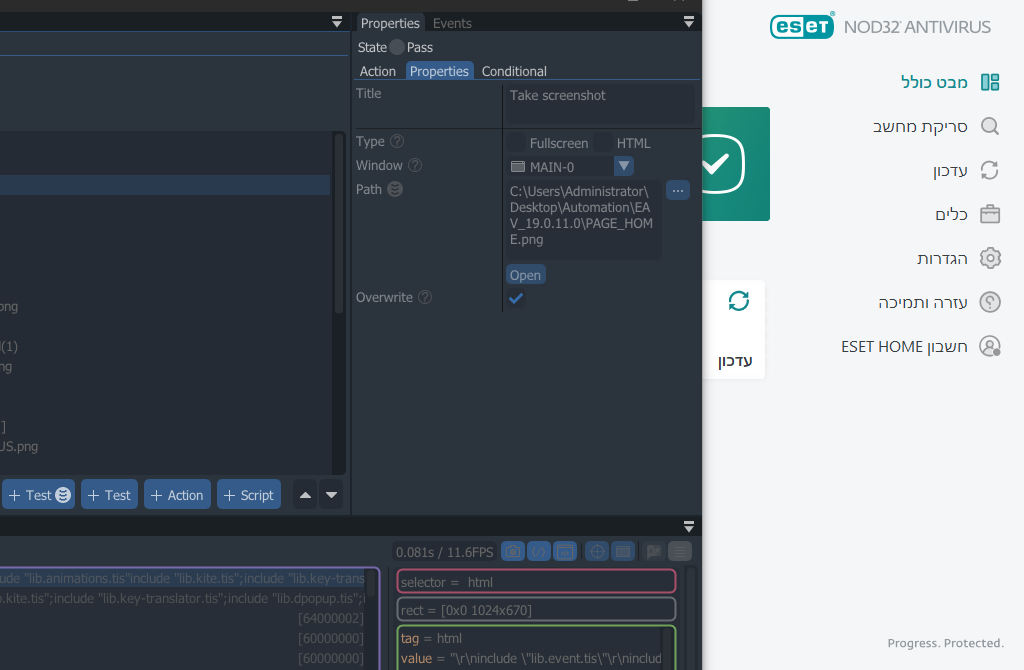Uncheck the Overwrite checkbox
This screenshot has height=670, width=1024.
pyautogui.click(x=516, y=298)
